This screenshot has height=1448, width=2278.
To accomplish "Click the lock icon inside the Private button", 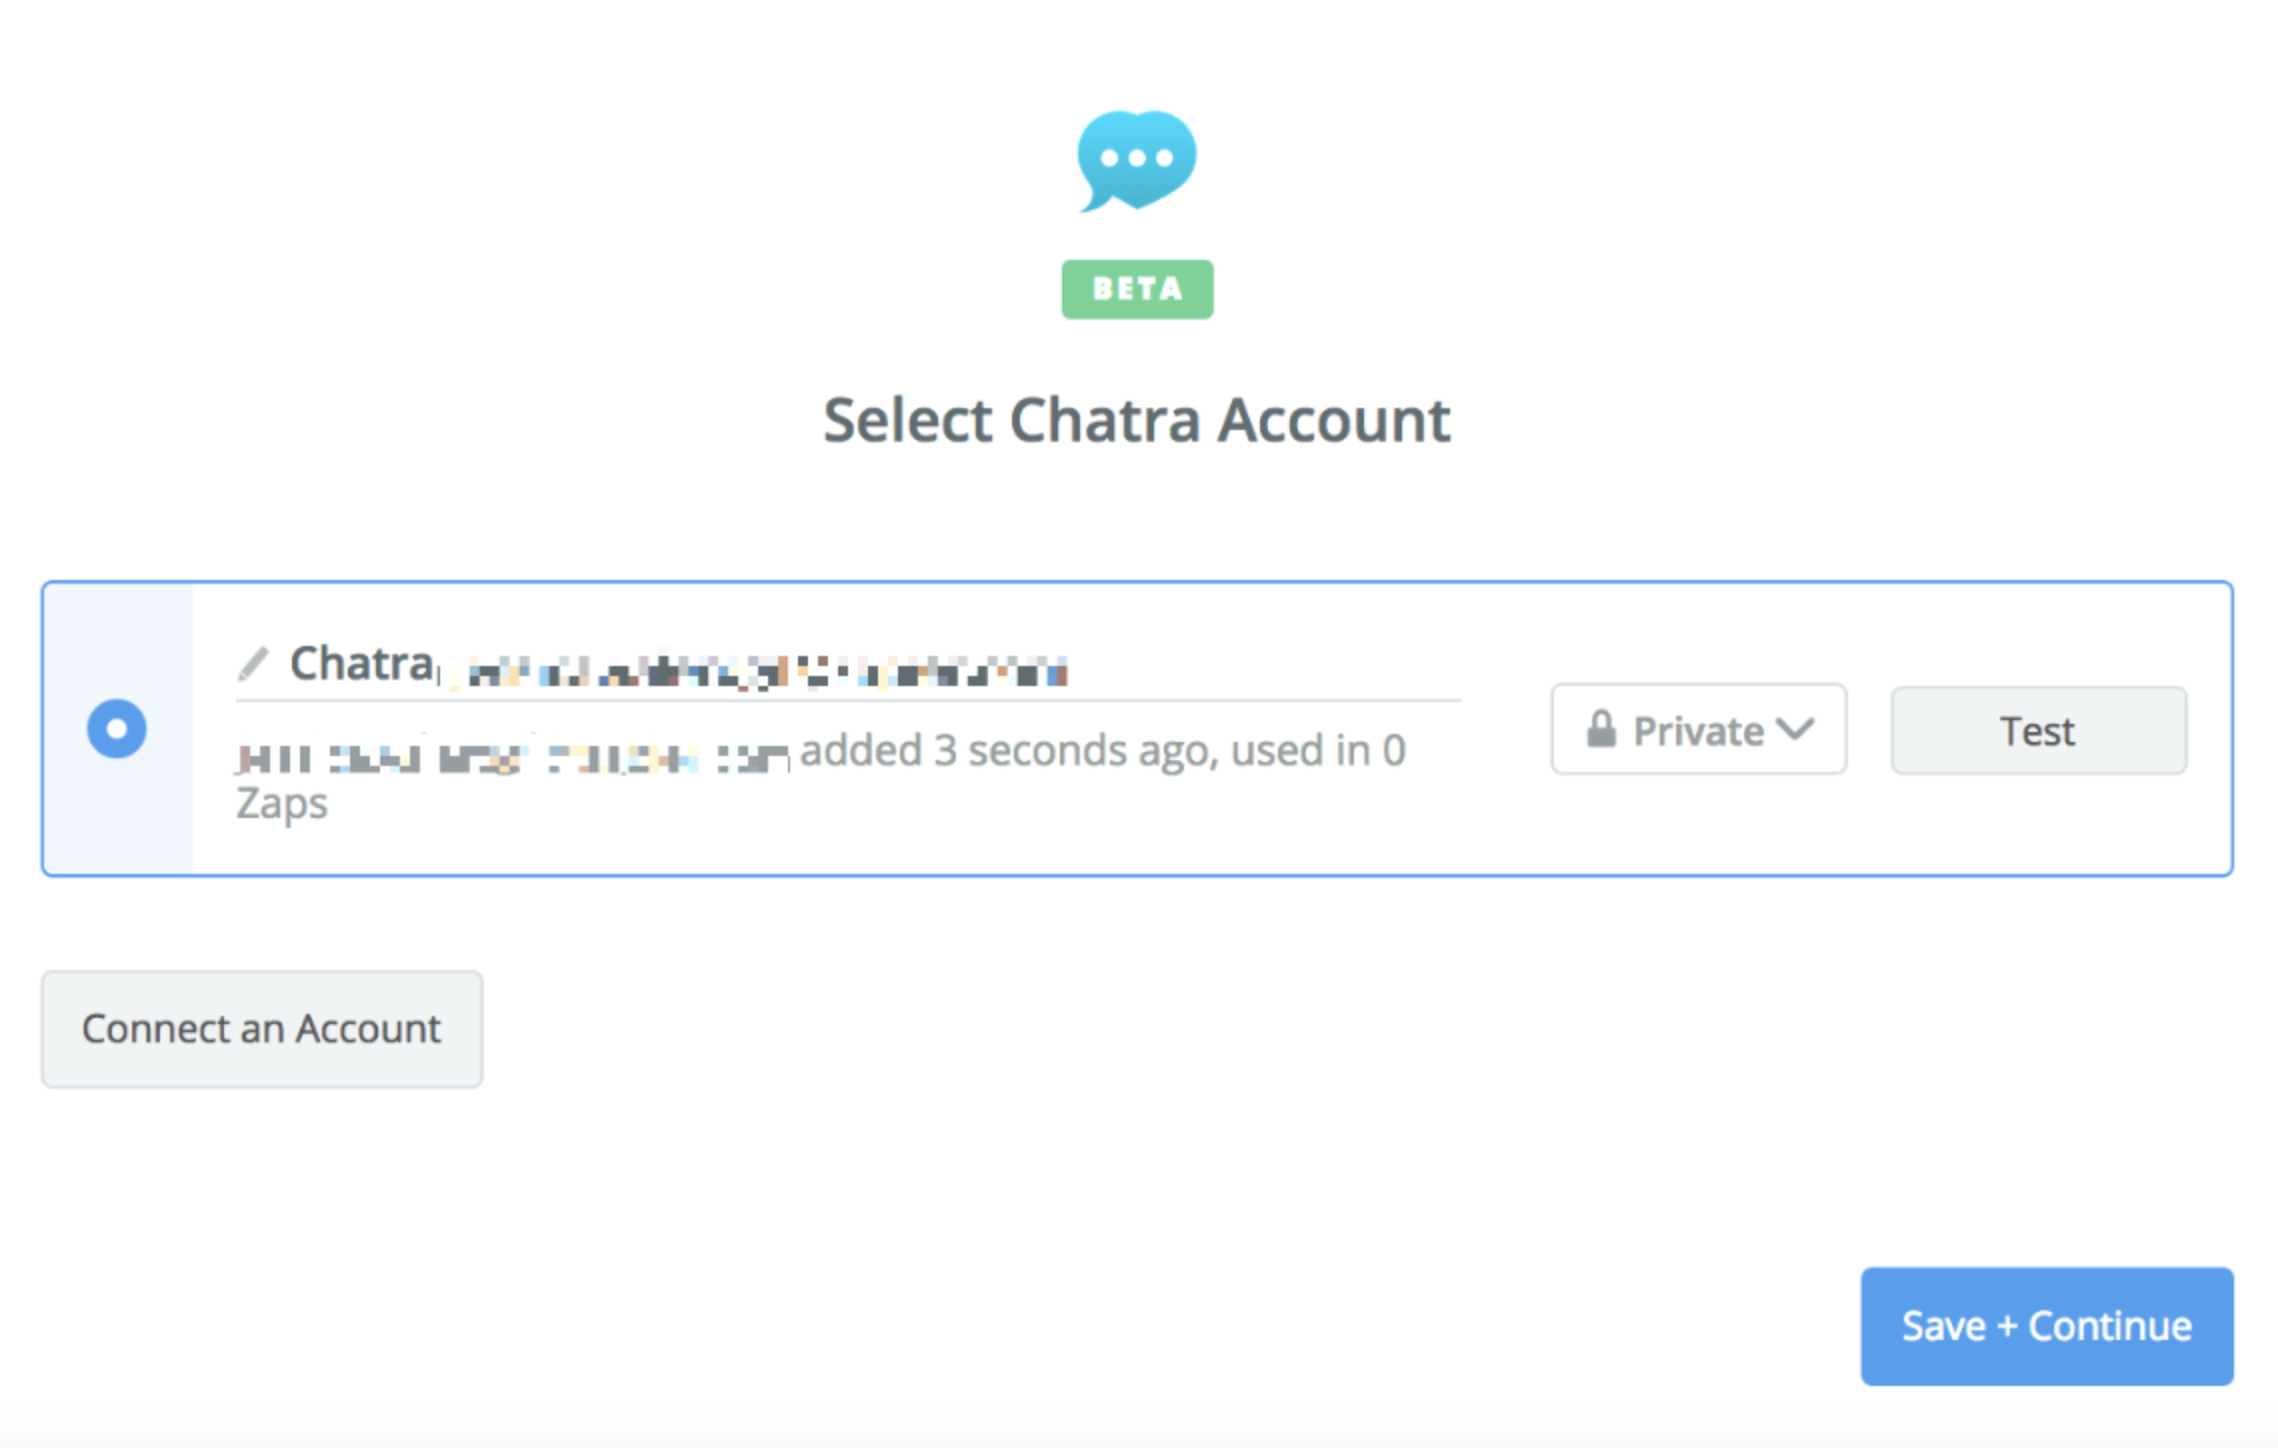I will click(1602, 729).
